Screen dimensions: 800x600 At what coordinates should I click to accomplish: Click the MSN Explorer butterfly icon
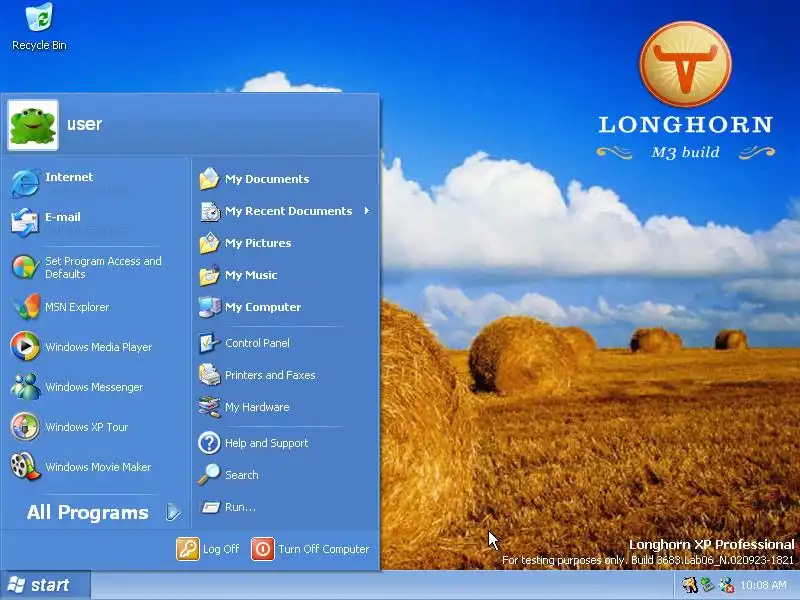[25, 307]
